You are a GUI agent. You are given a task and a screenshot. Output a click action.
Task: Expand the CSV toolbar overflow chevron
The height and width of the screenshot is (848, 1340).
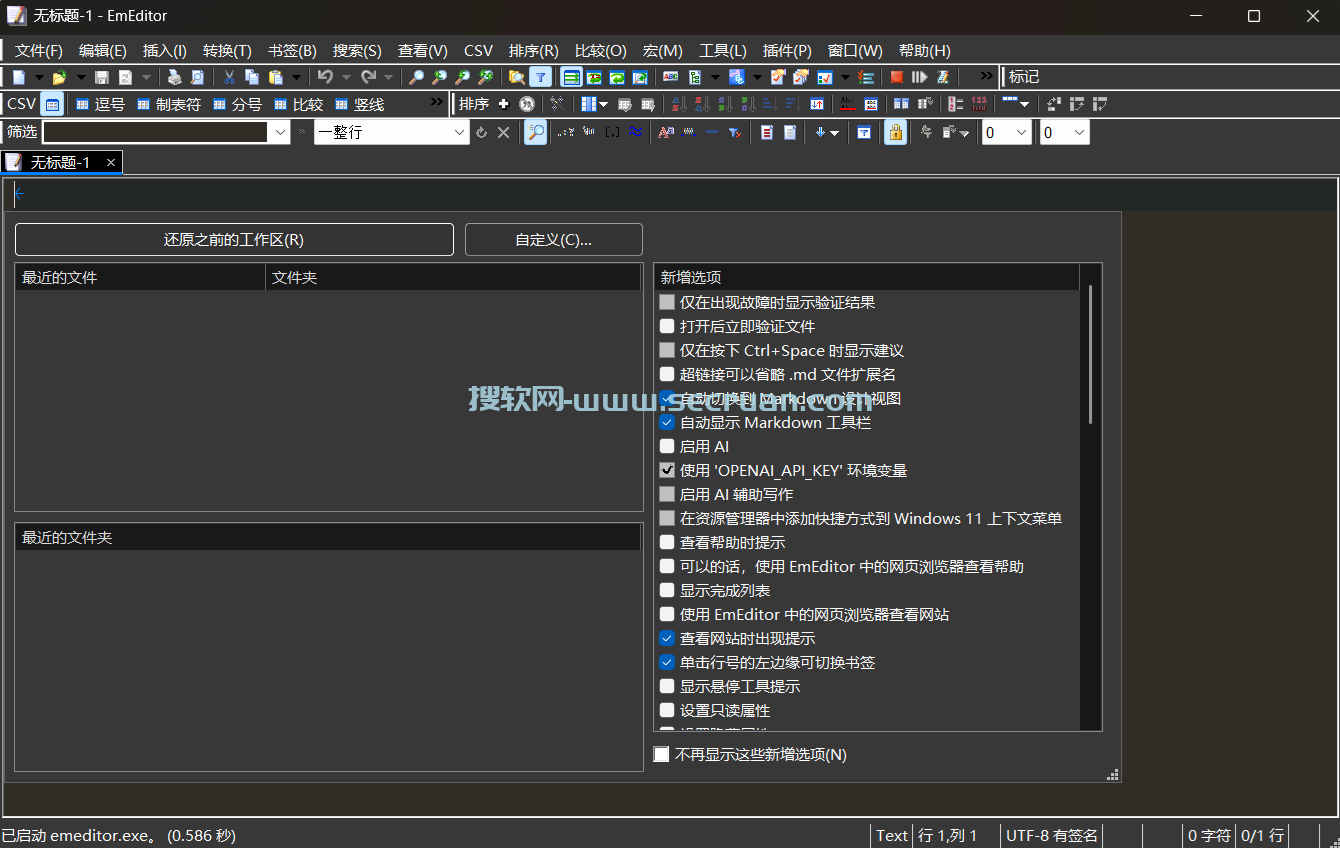click(436, 102)
